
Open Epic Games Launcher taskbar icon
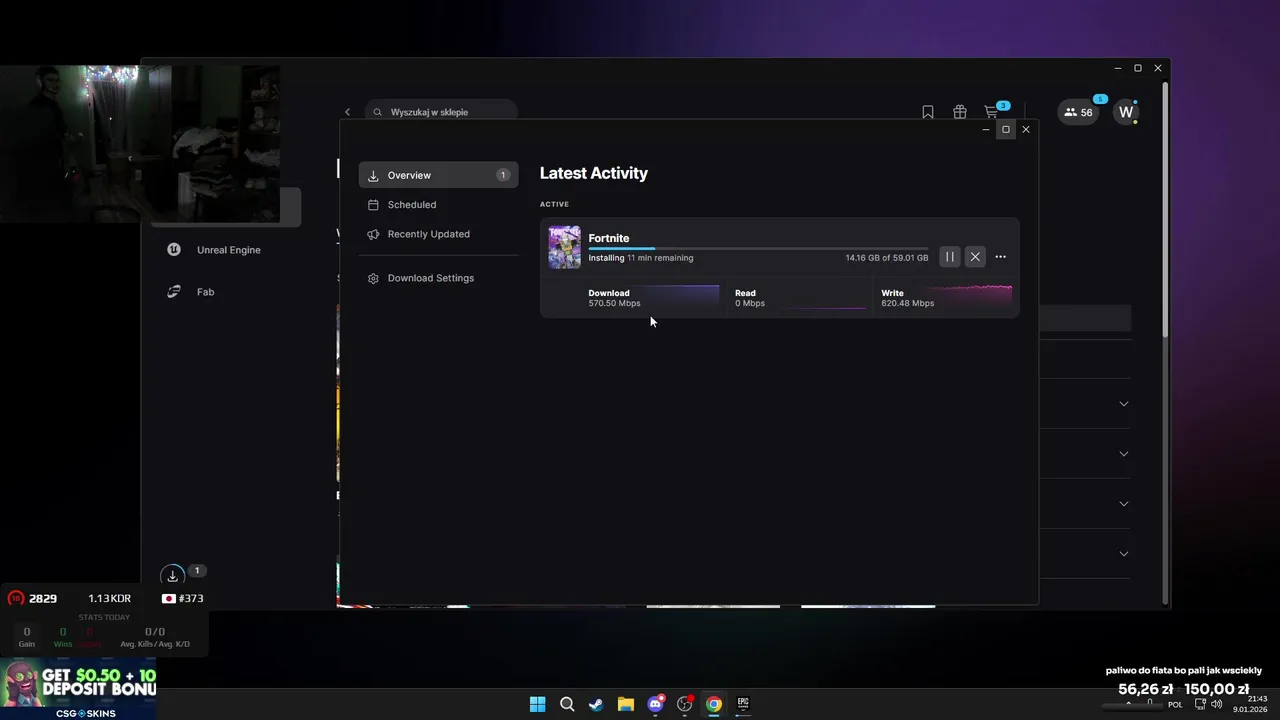point(743,704)
